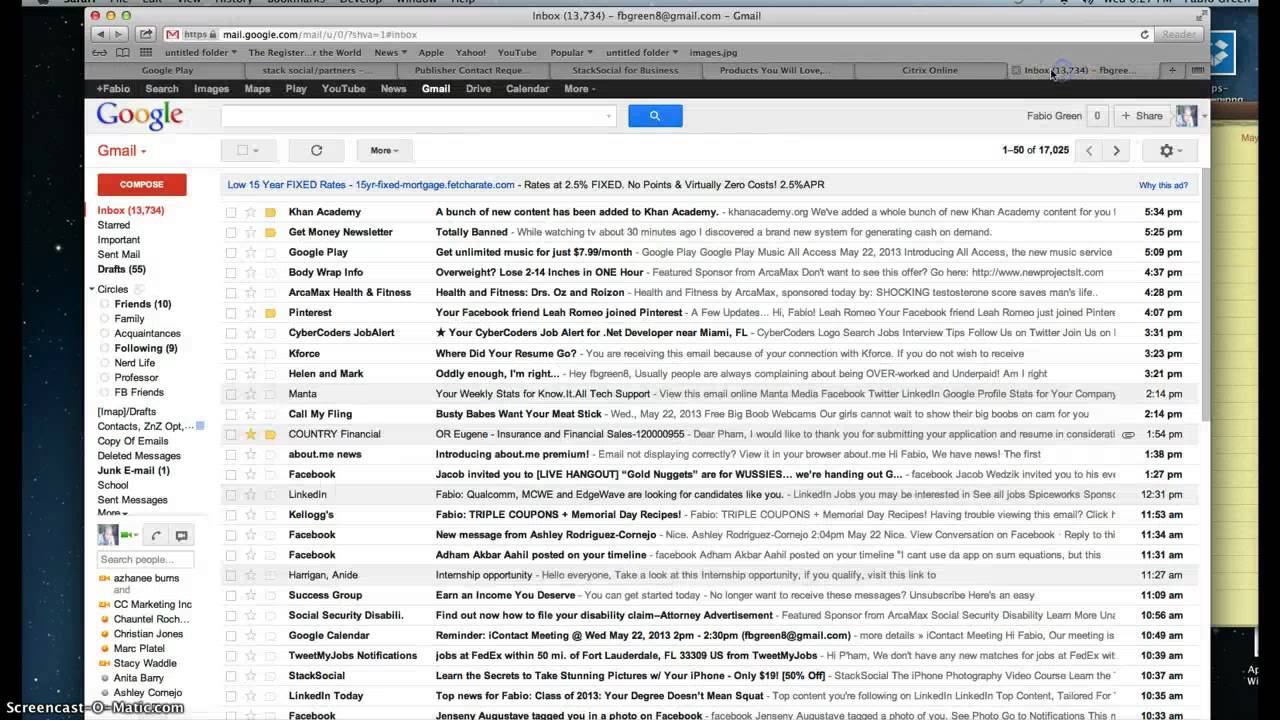The height and width of the screenshot is (720, 1280).
Task: Open a new browser tab plus icon
Action: pyautogui.click(x=1172, y=70)
